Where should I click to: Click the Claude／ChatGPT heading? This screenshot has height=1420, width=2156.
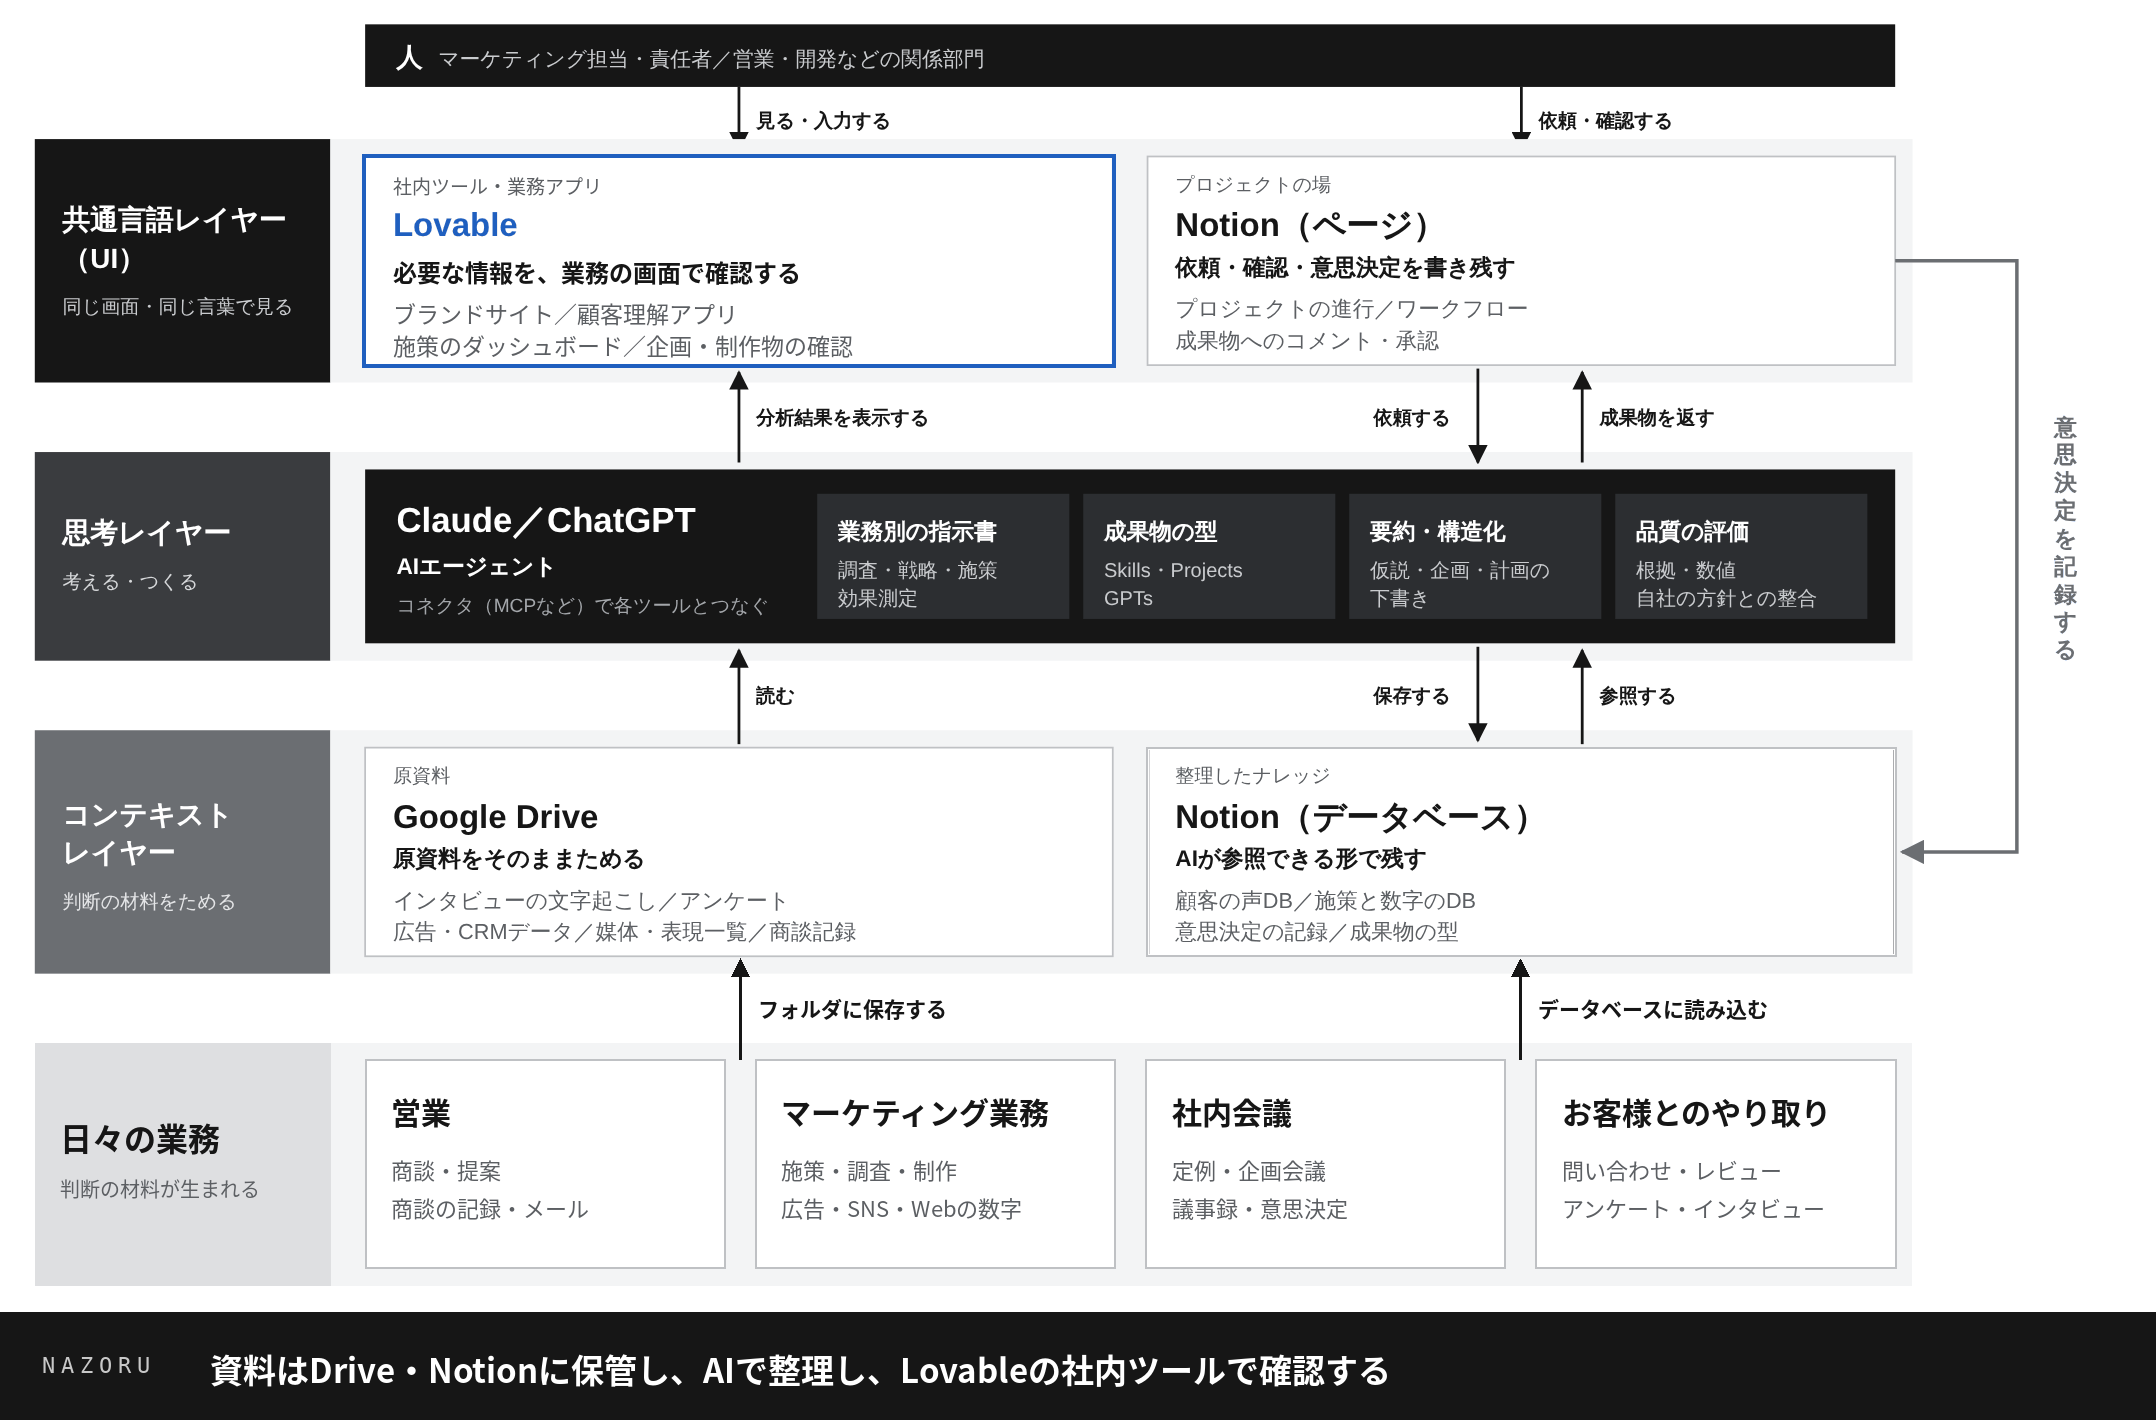coord(545,520)
